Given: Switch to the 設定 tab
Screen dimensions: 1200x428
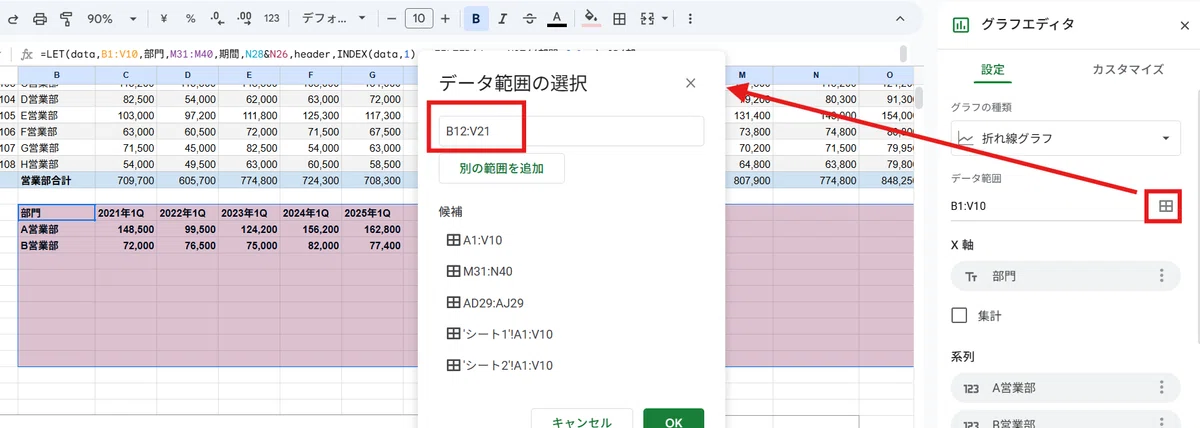Looking at the screenshot, I should pos(992,69).
